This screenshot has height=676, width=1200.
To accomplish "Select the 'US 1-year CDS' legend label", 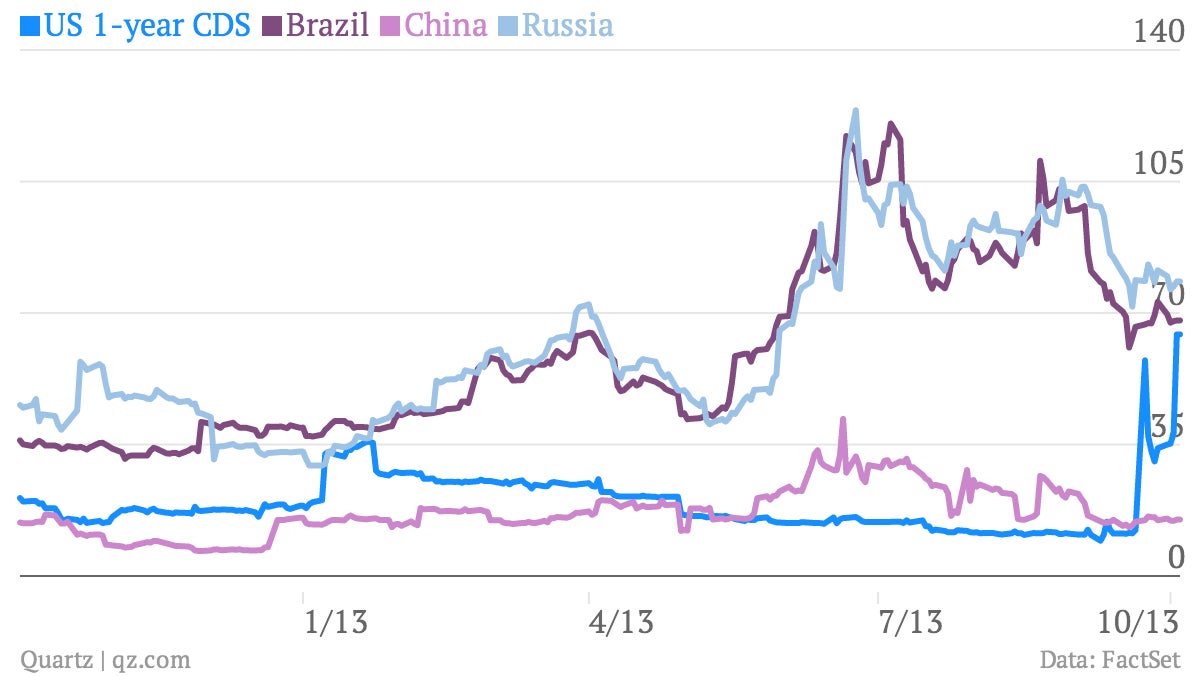I will (x=148, y=25).
